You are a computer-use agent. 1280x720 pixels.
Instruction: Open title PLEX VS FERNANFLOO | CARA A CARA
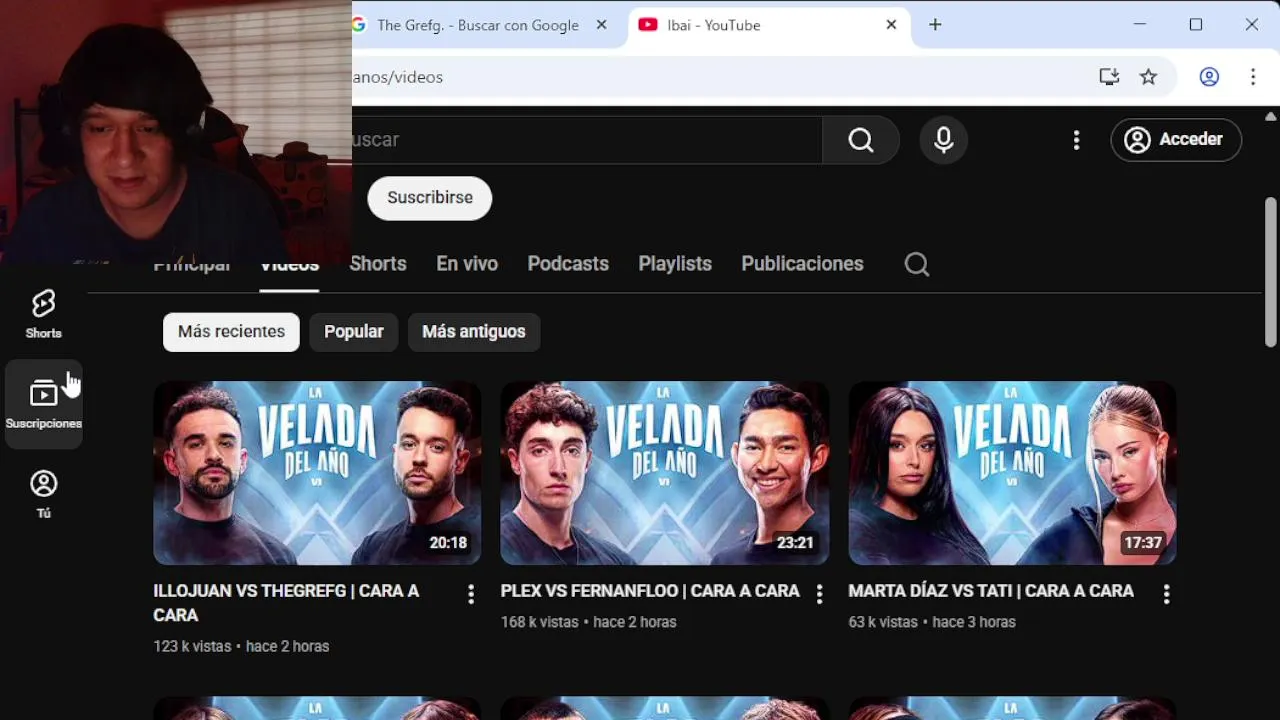click(650, 591)
